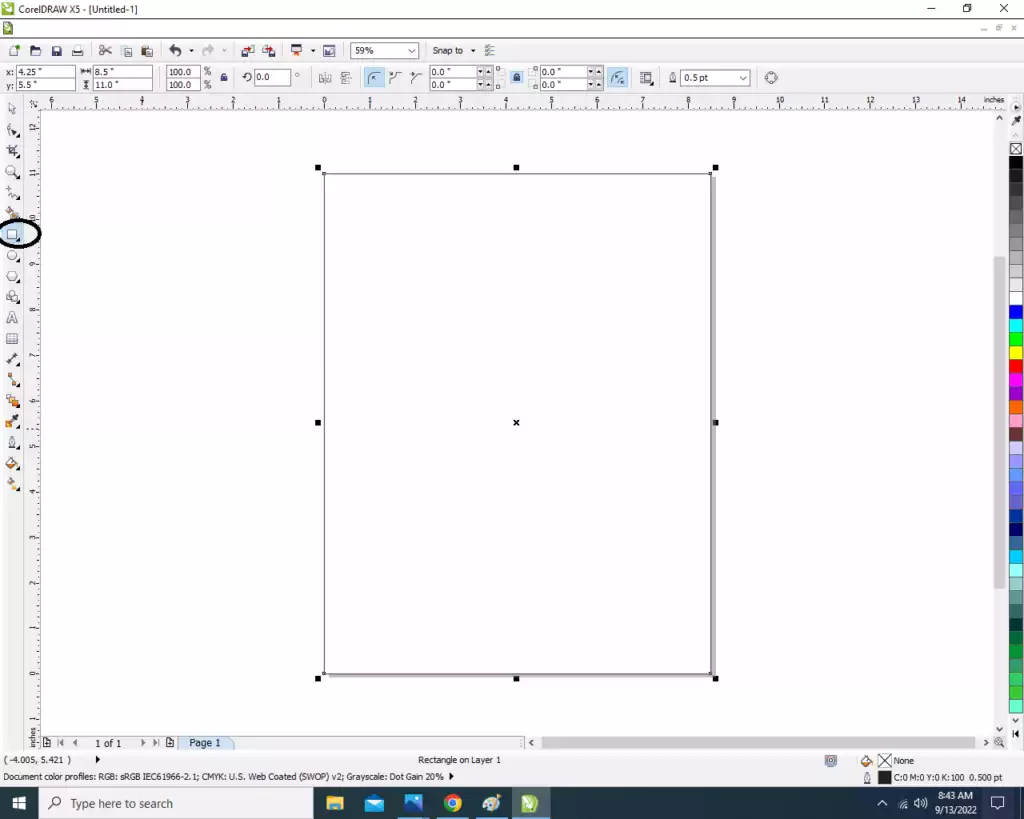Activate the Crop tool

[12, 151]
